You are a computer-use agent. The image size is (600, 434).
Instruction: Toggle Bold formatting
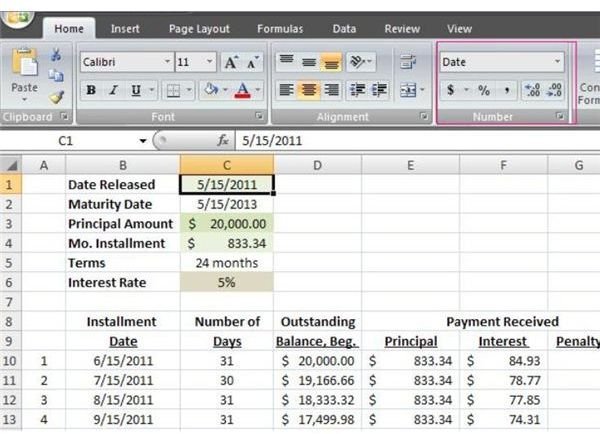pos(91,90)
